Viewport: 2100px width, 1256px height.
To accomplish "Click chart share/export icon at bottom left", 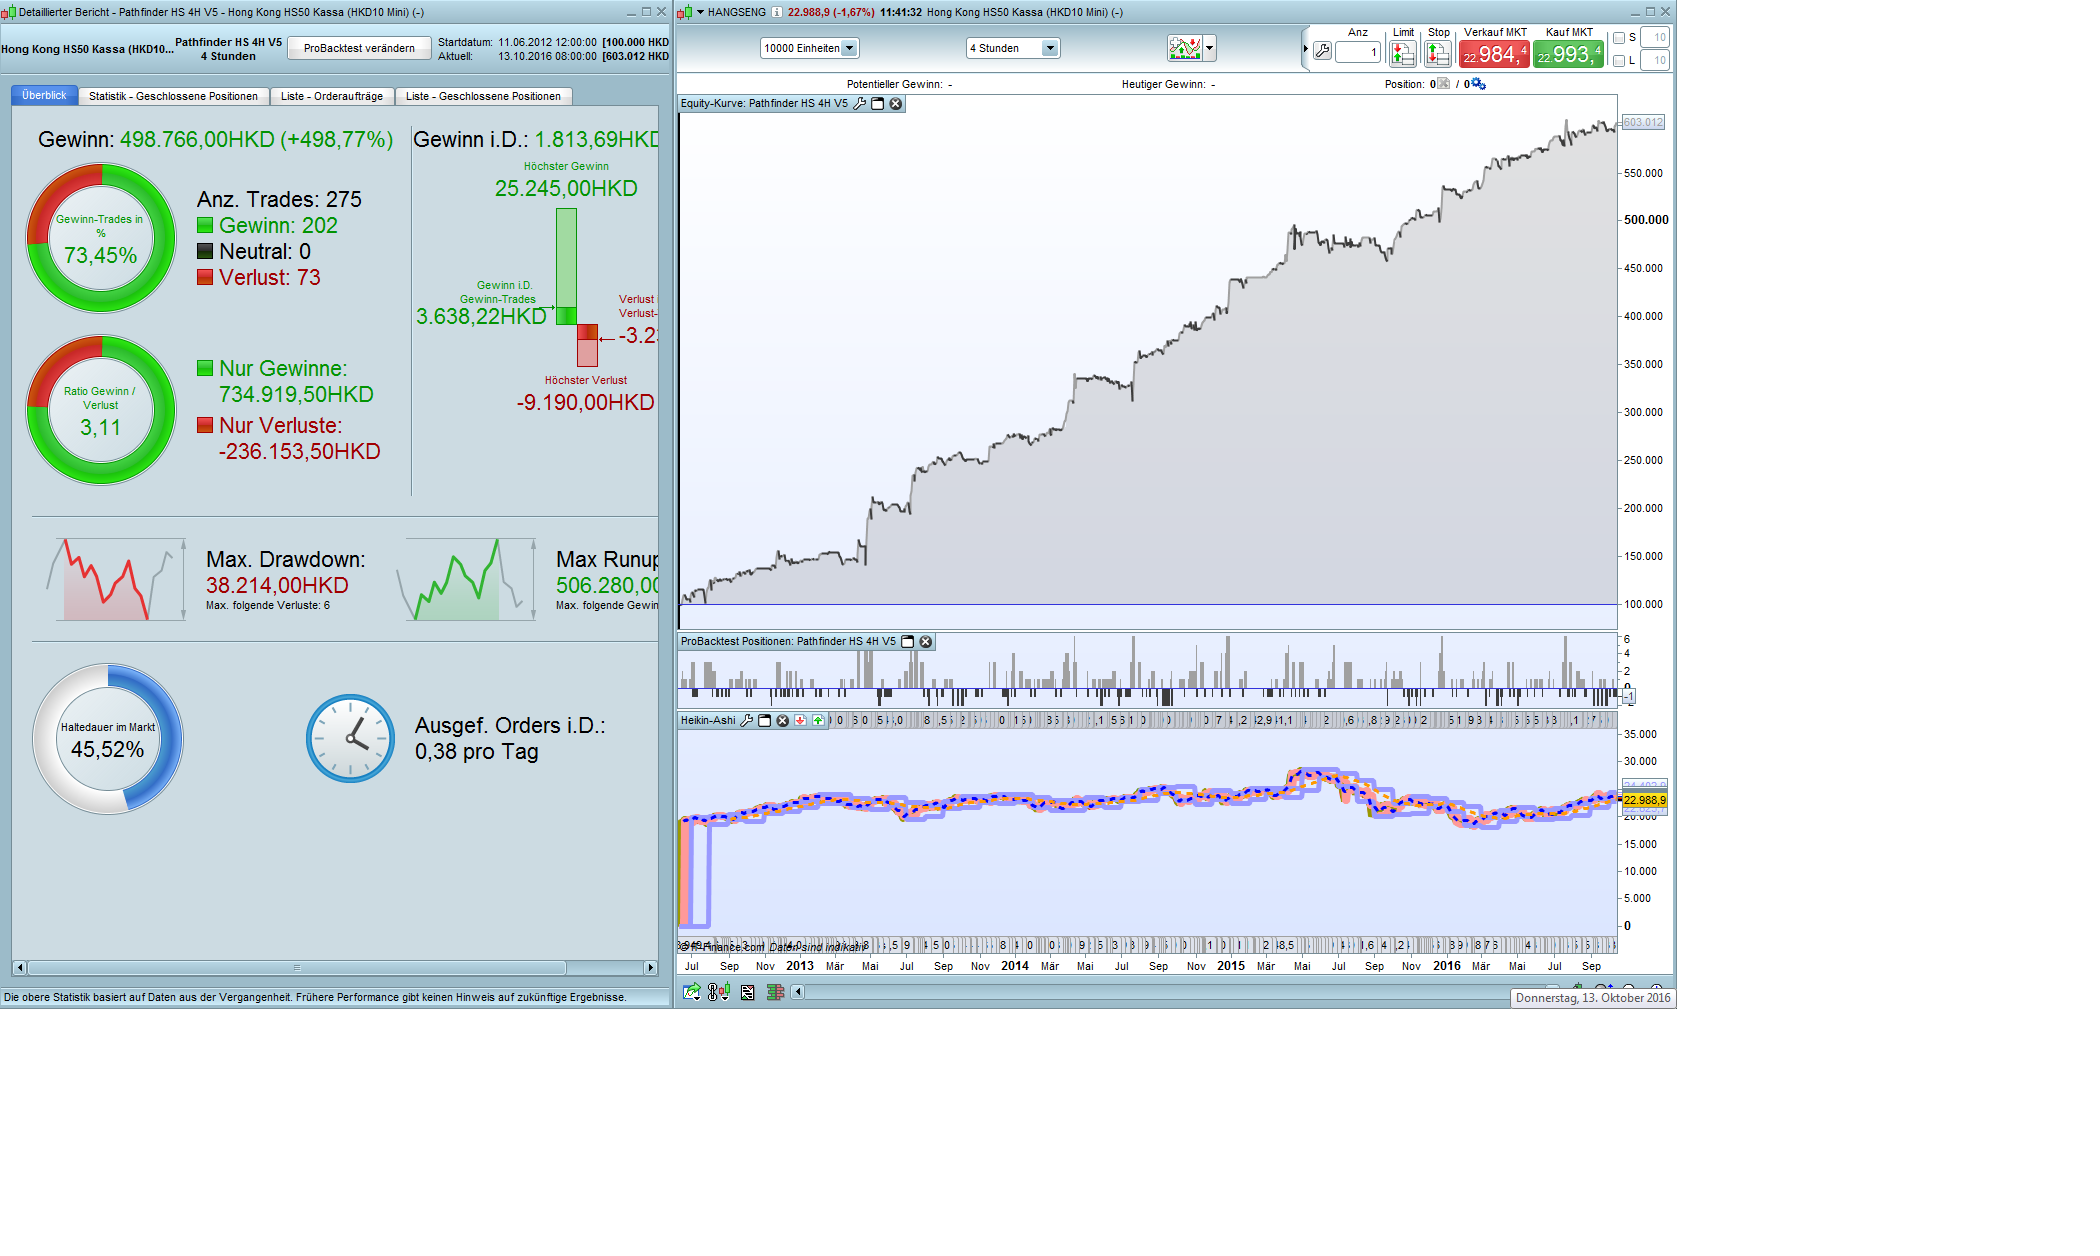I will coord(691,992).
